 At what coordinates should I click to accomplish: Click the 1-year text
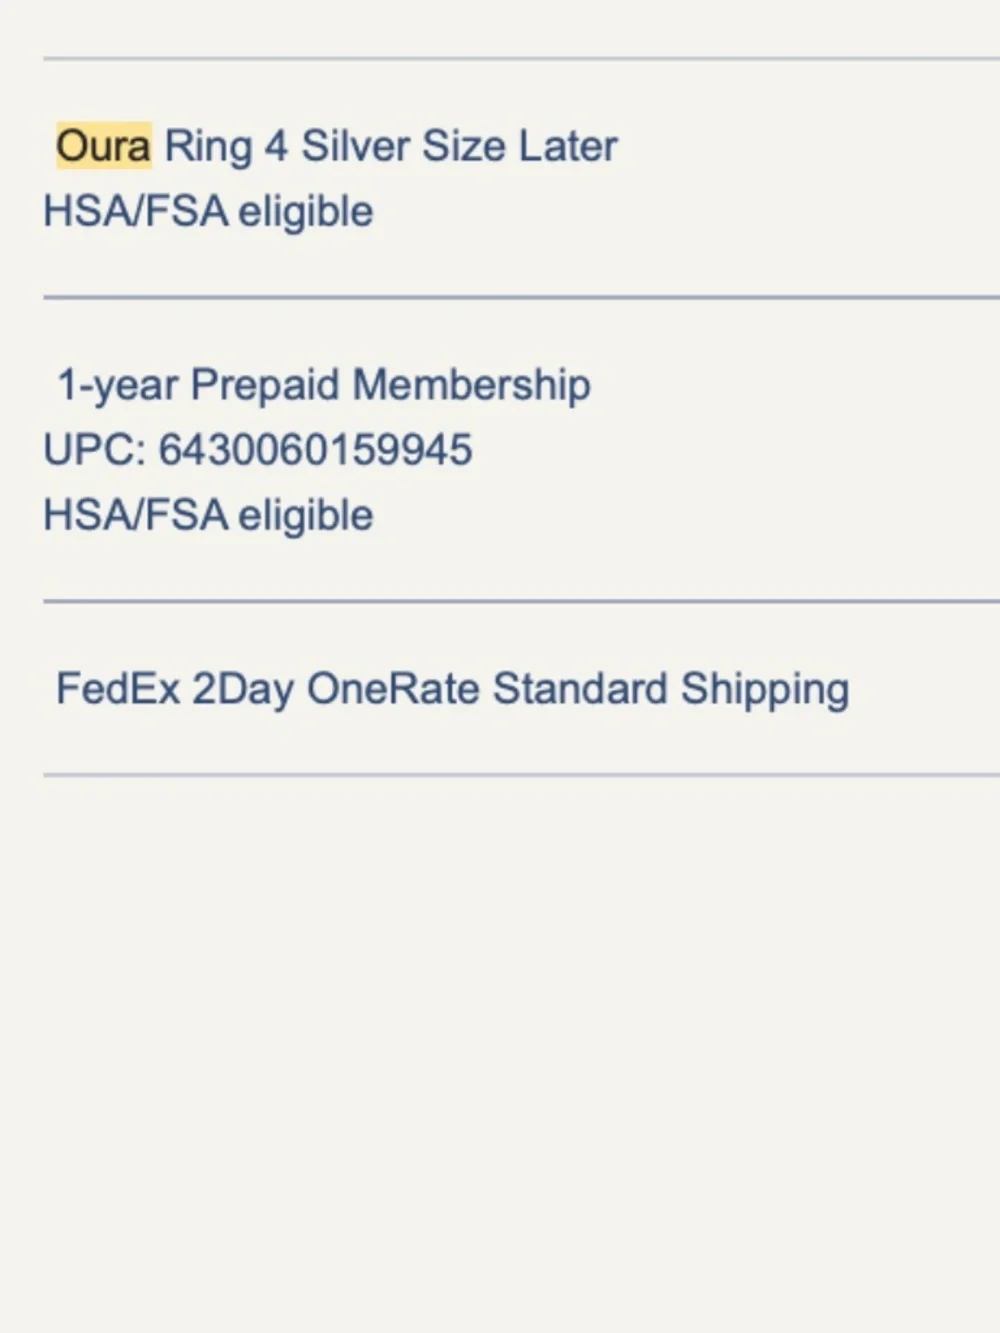coord(118,385)
